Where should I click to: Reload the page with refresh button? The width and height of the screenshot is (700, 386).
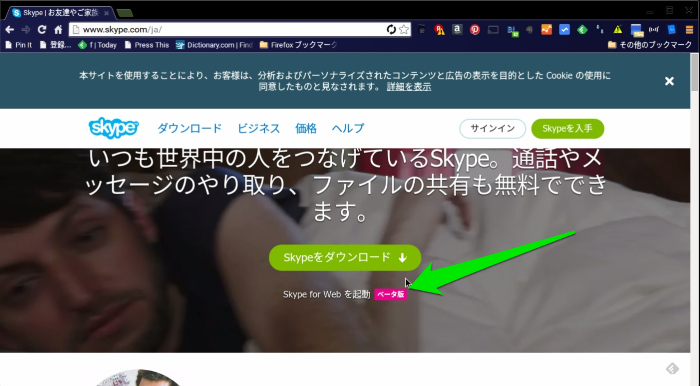pos(42,29)
